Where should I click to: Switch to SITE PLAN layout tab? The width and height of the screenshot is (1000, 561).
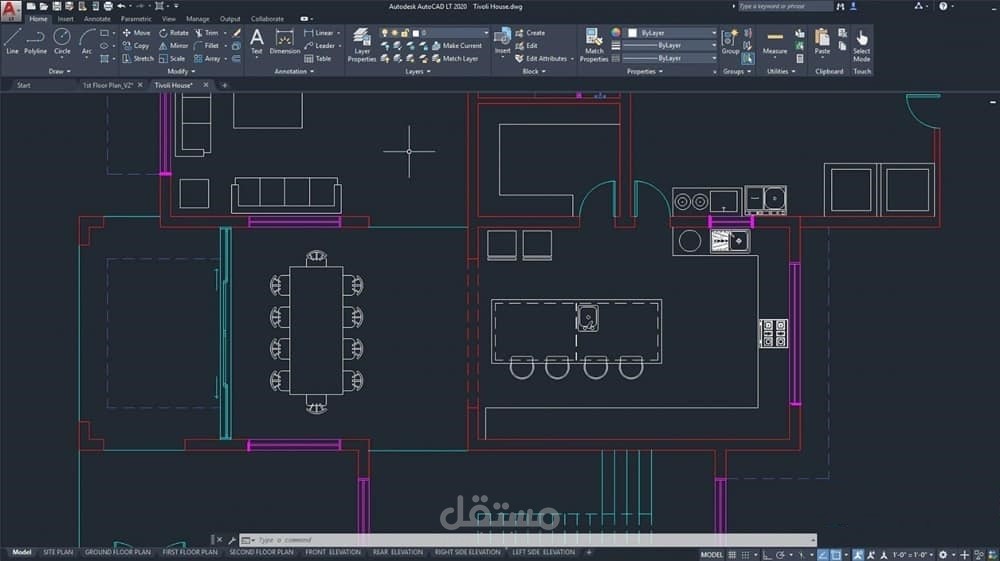coord(58,552)
